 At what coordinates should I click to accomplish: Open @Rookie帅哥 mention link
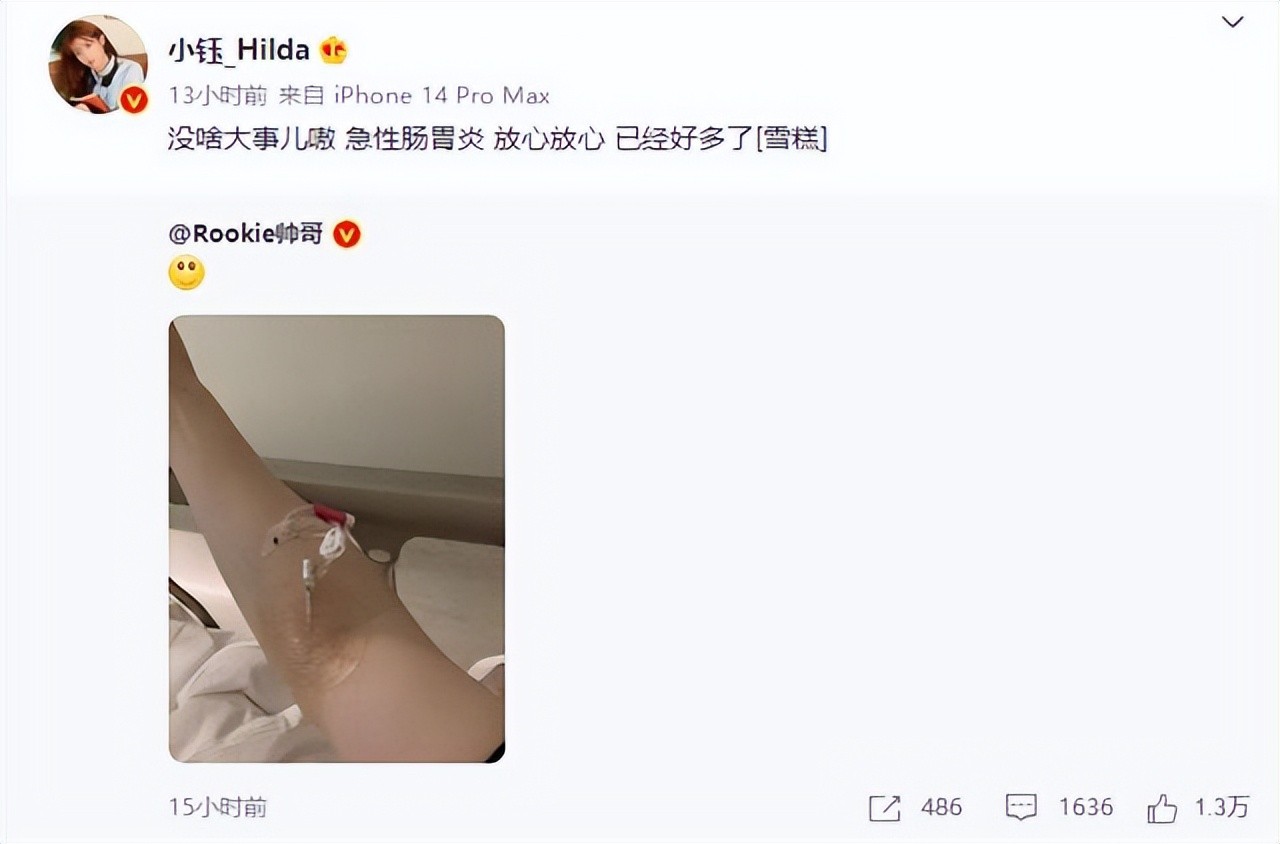click(x=245, y=234)
